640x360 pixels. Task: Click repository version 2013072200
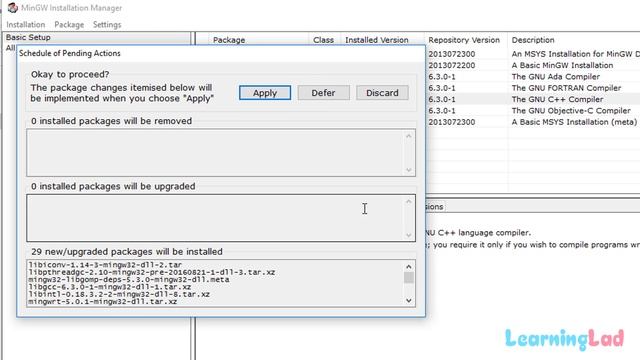pos(451,65)
